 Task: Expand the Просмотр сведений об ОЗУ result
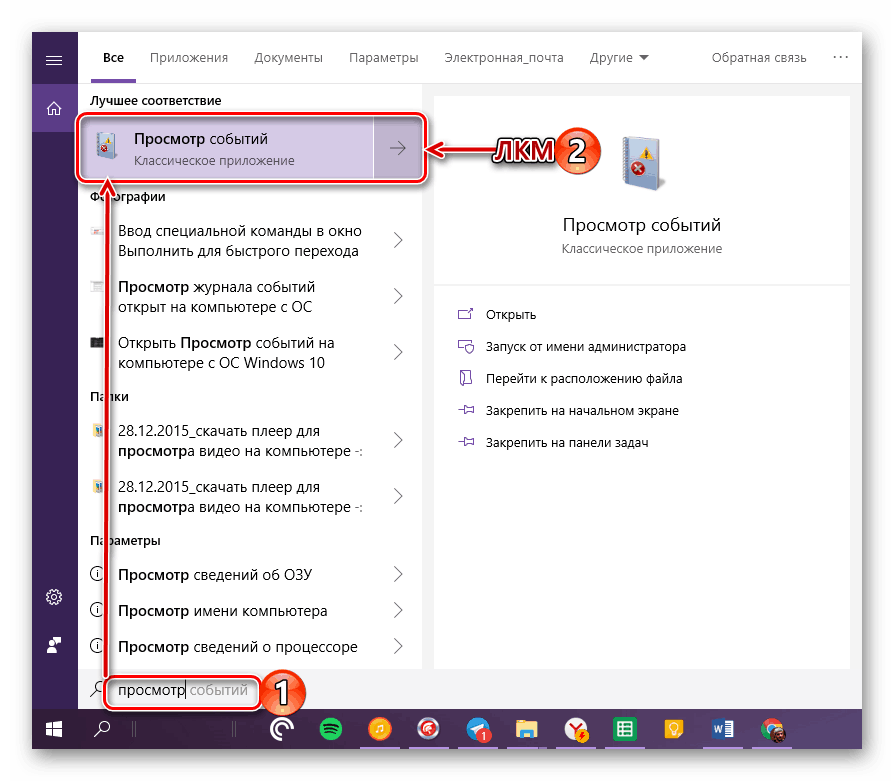(x=398, y=574)
